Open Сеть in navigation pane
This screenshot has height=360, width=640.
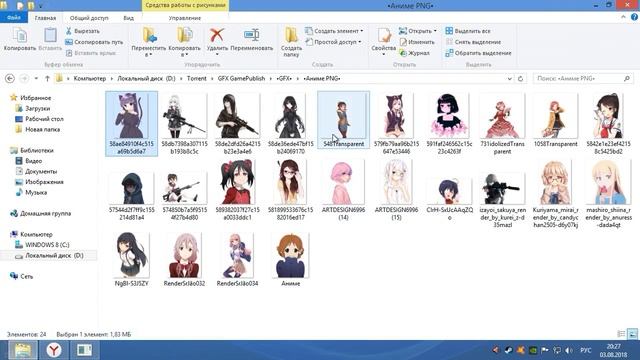click(x=27, y=276)
